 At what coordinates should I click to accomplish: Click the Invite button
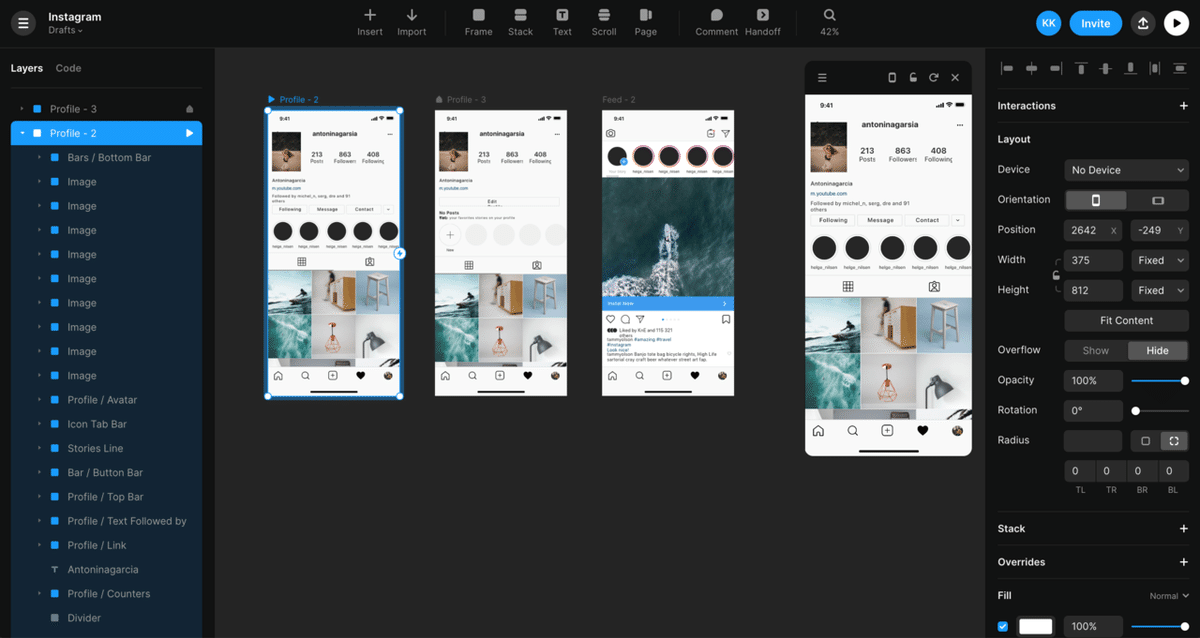(x=1095, y=23)
